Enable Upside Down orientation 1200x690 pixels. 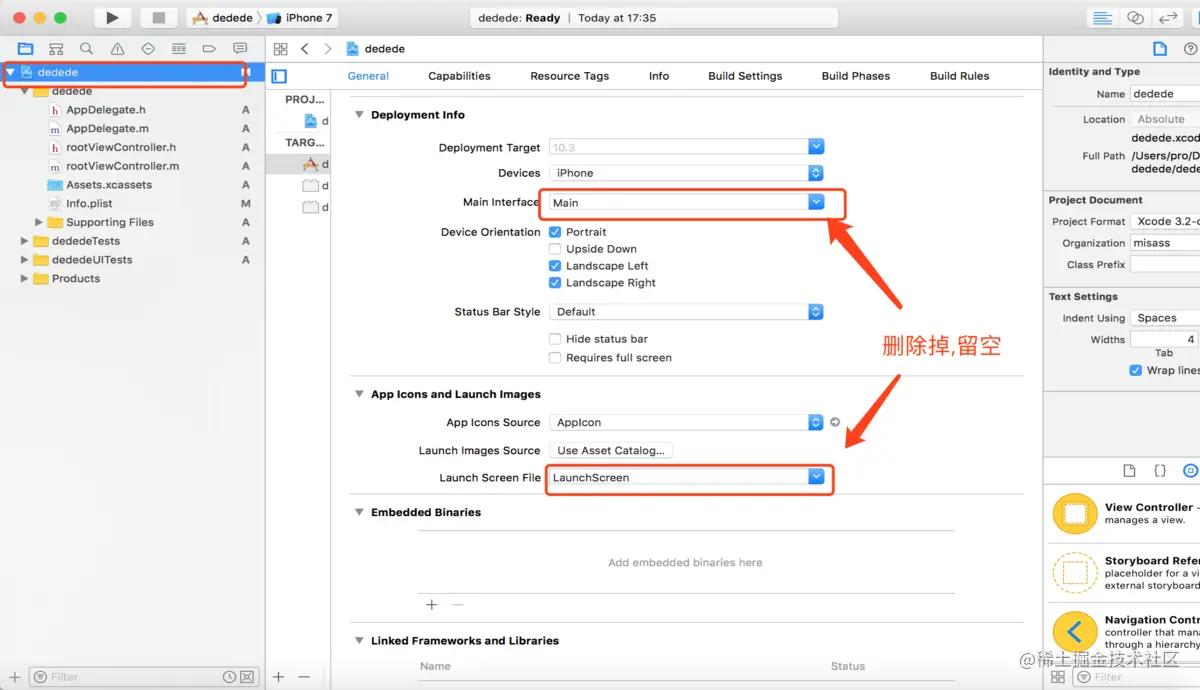(x=555, y=249)
